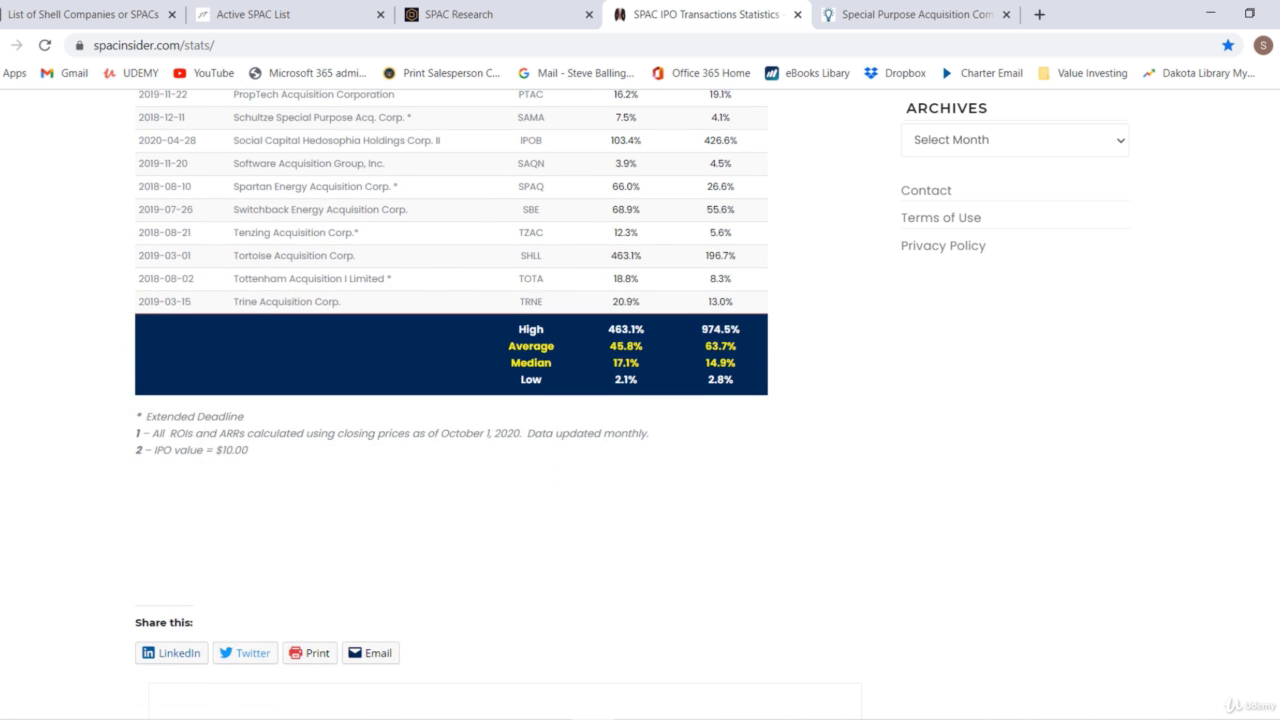The image size is (1280, 720).
Task: Click the High 974.5% summary value
Action: click(720, 329)
